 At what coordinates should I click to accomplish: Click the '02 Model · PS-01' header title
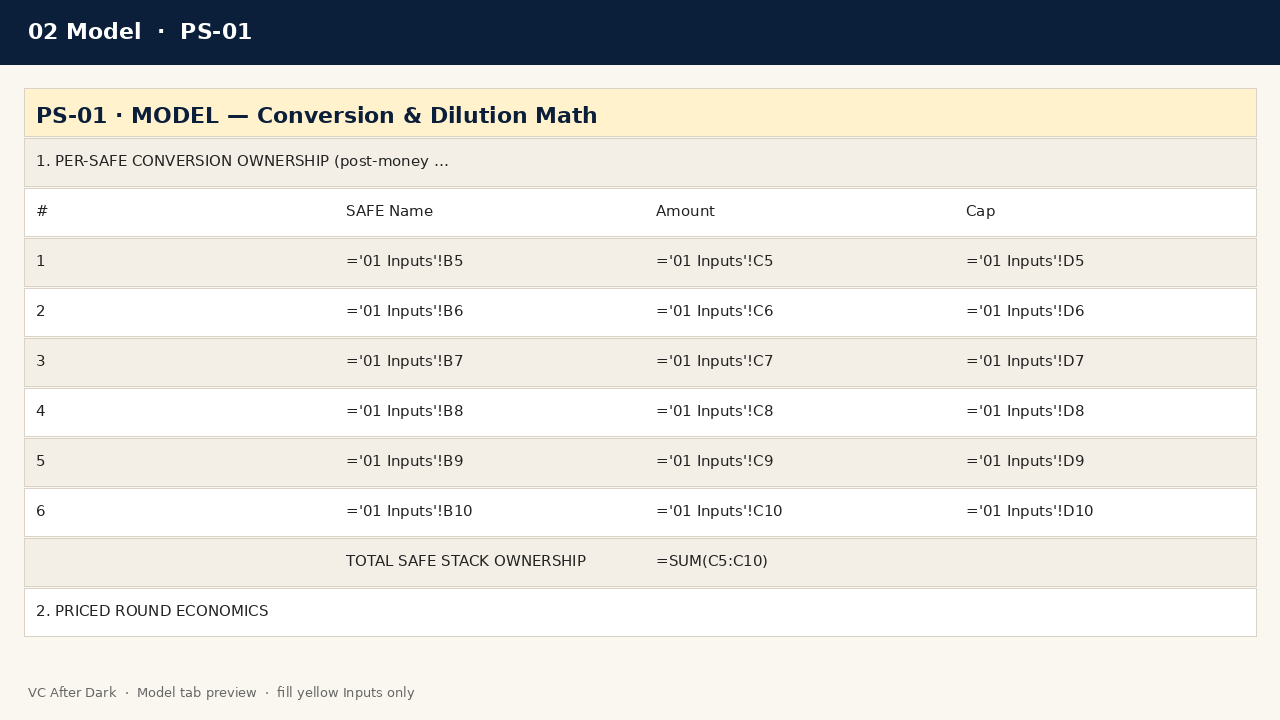[140, 32]
